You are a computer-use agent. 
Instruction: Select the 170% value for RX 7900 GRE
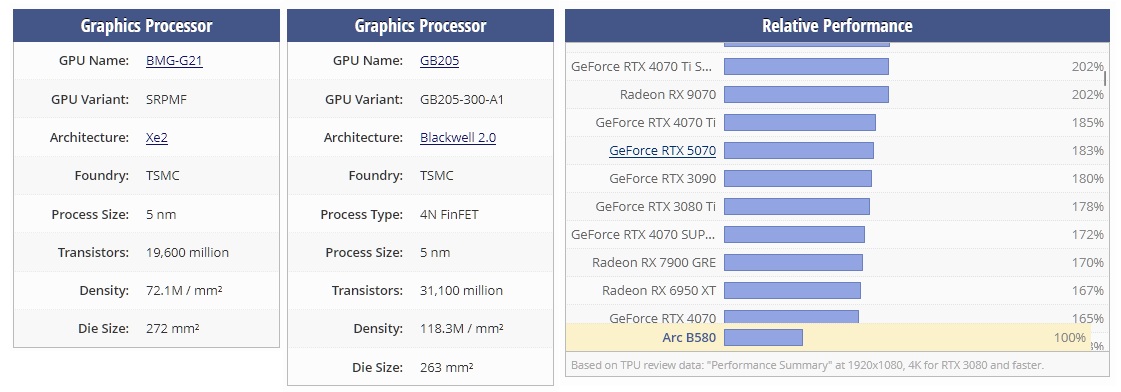[1087, 263]
